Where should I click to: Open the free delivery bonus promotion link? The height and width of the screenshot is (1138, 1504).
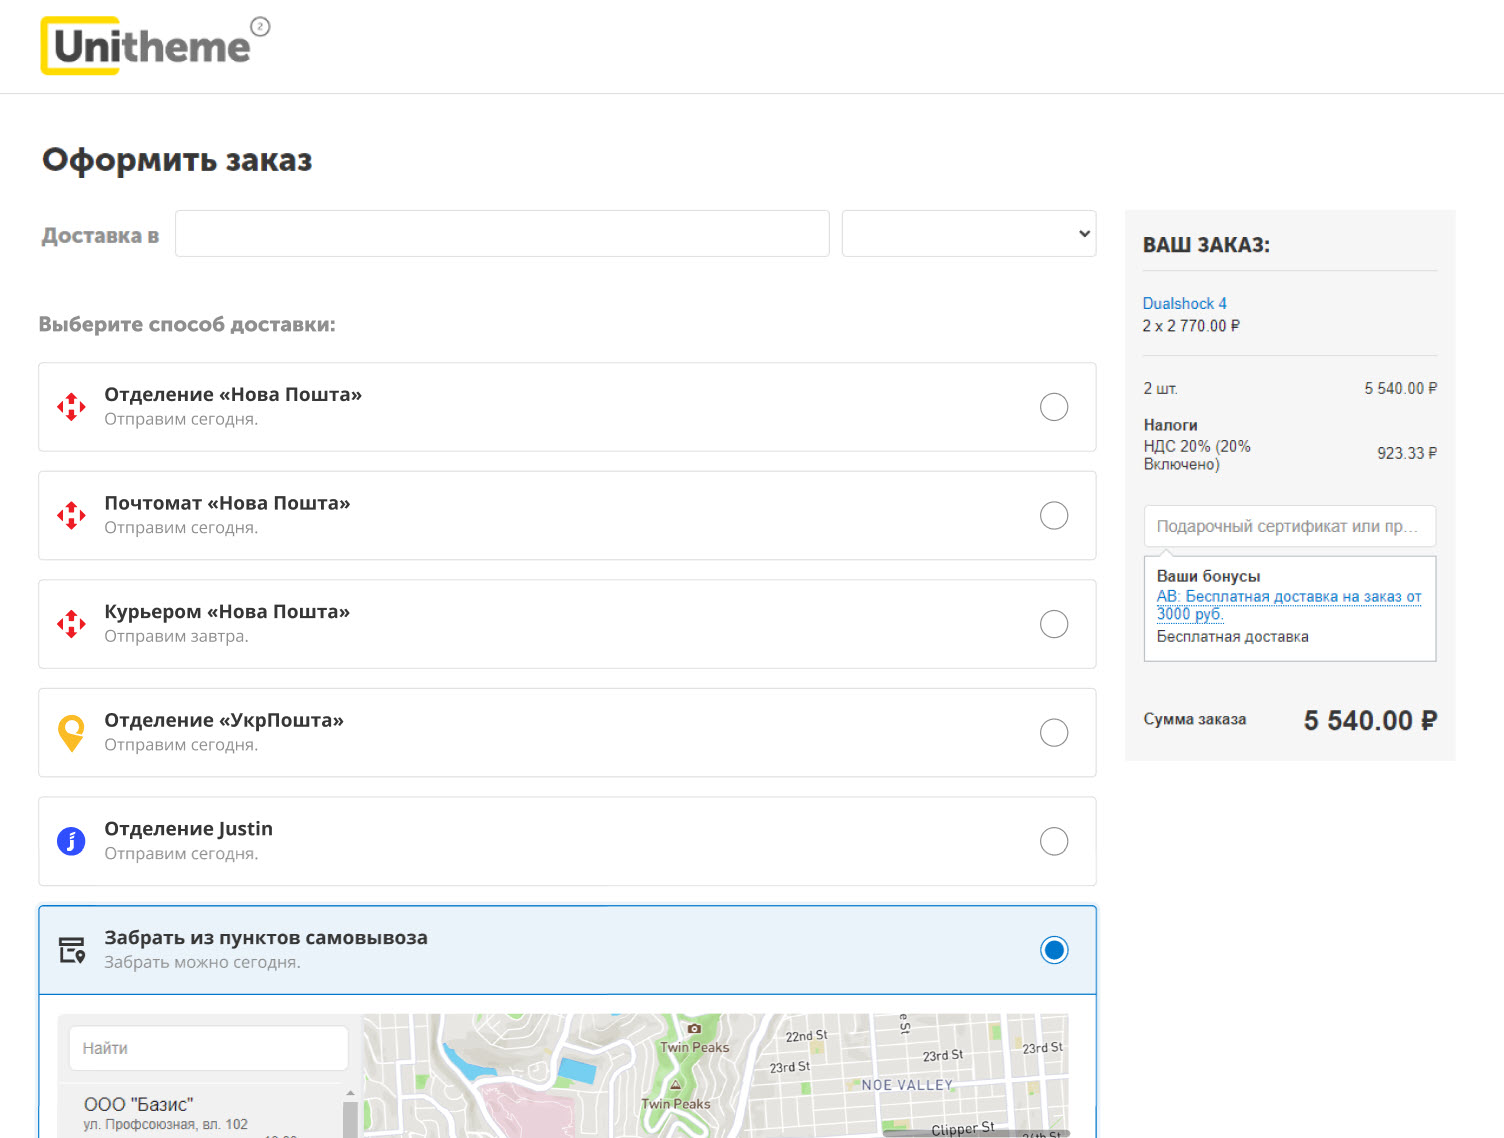1288,605
